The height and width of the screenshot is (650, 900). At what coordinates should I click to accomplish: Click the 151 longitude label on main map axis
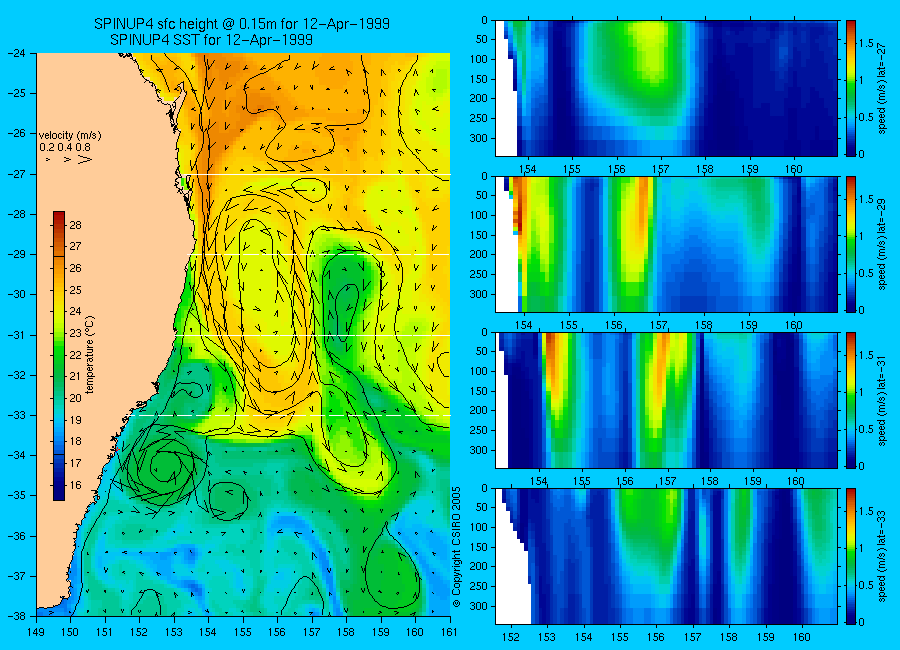[x=106, y=632]
